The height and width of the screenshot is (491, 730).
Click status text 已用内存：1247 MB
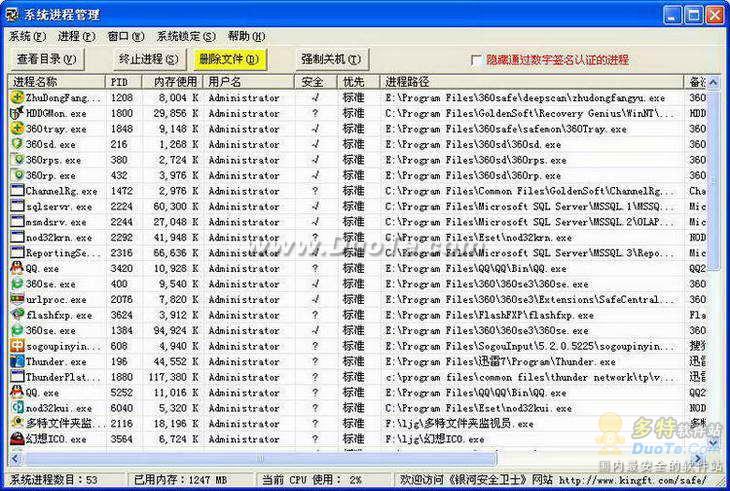click(181, 479)
